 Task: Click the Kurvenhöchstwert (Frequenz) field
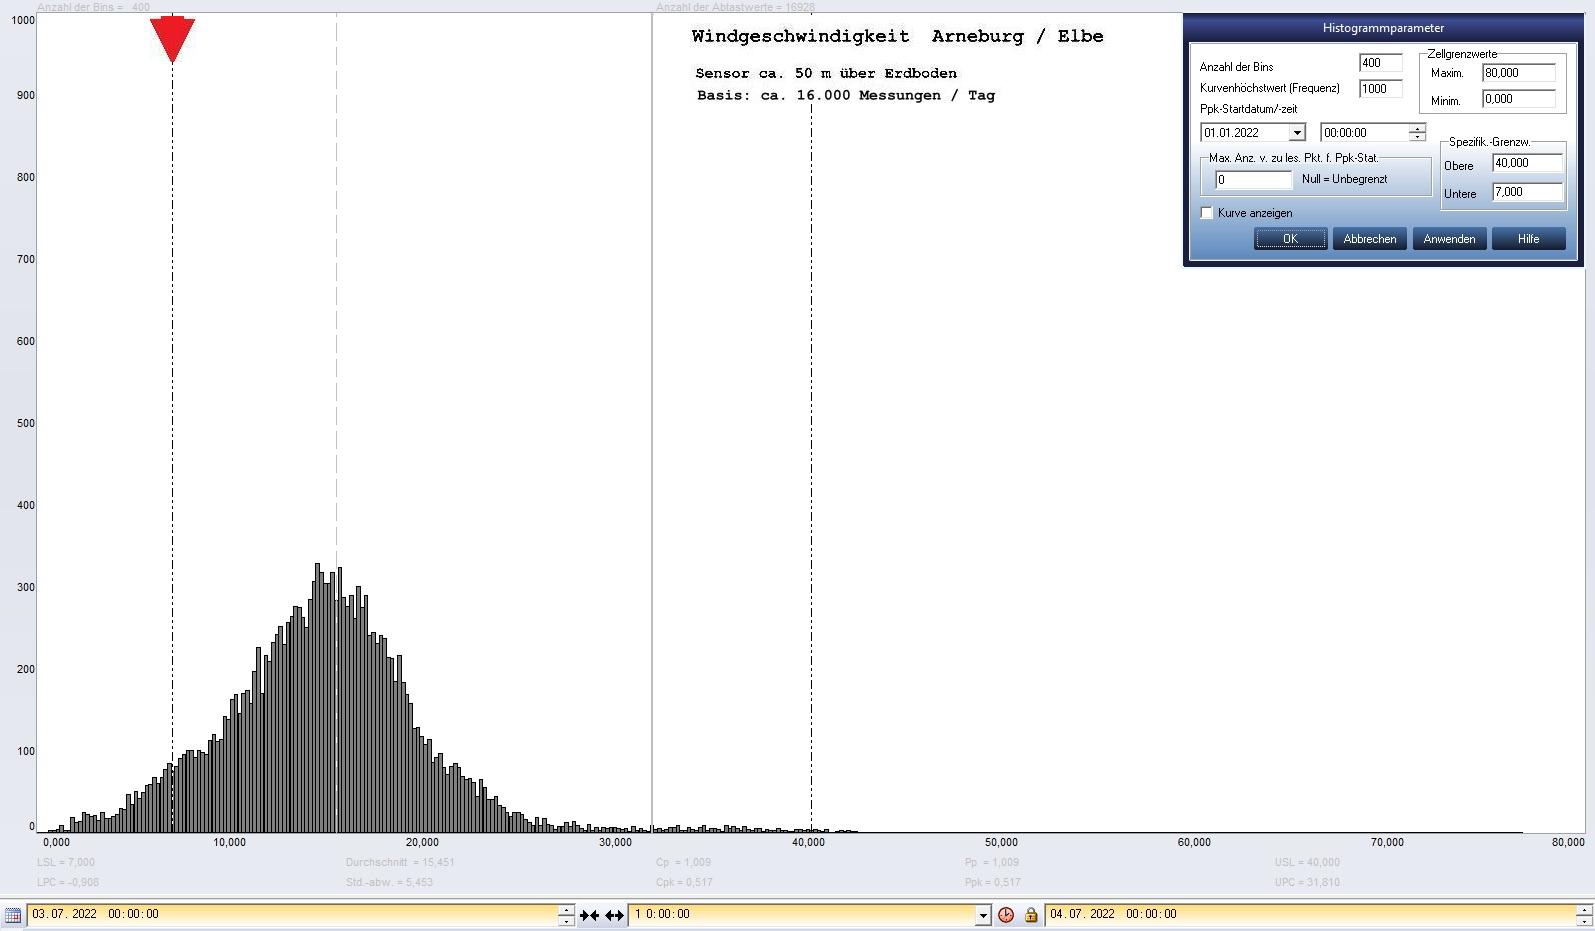pos(1380,89)
